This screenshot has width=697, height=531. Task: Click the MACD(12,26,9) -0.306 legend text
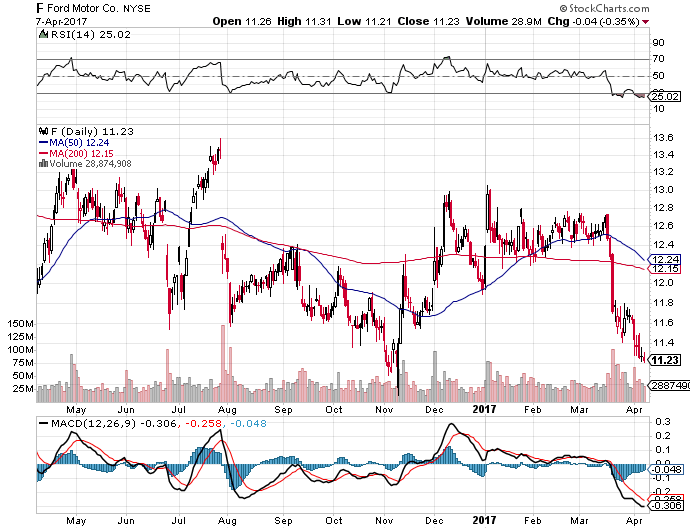114,423
